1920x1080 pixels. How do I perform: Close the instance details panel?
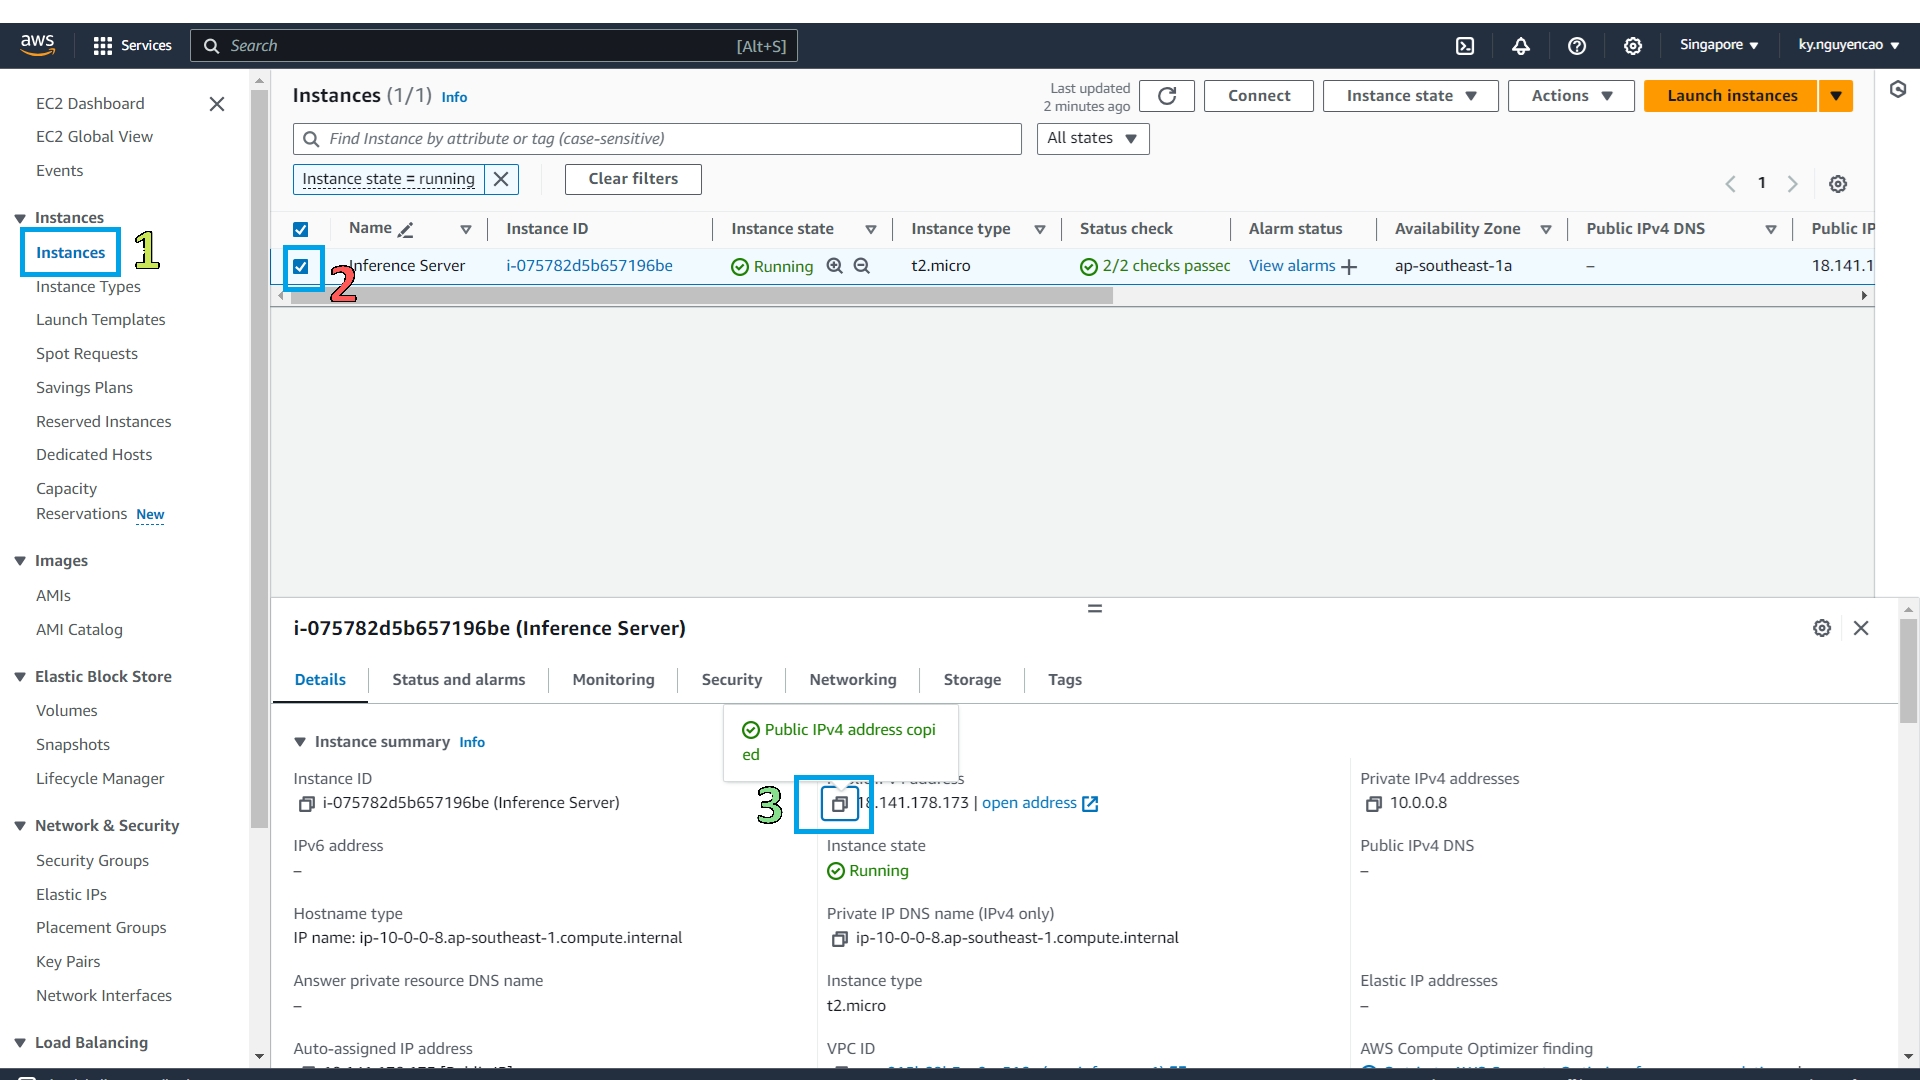(x=1861, y=628)
